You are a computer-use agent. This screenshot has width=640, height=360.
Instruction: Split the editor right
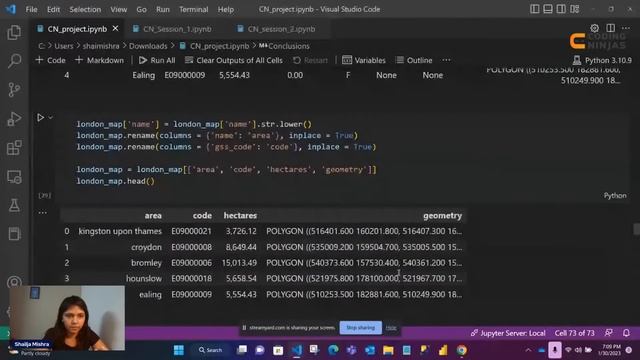tap(611, 28)
